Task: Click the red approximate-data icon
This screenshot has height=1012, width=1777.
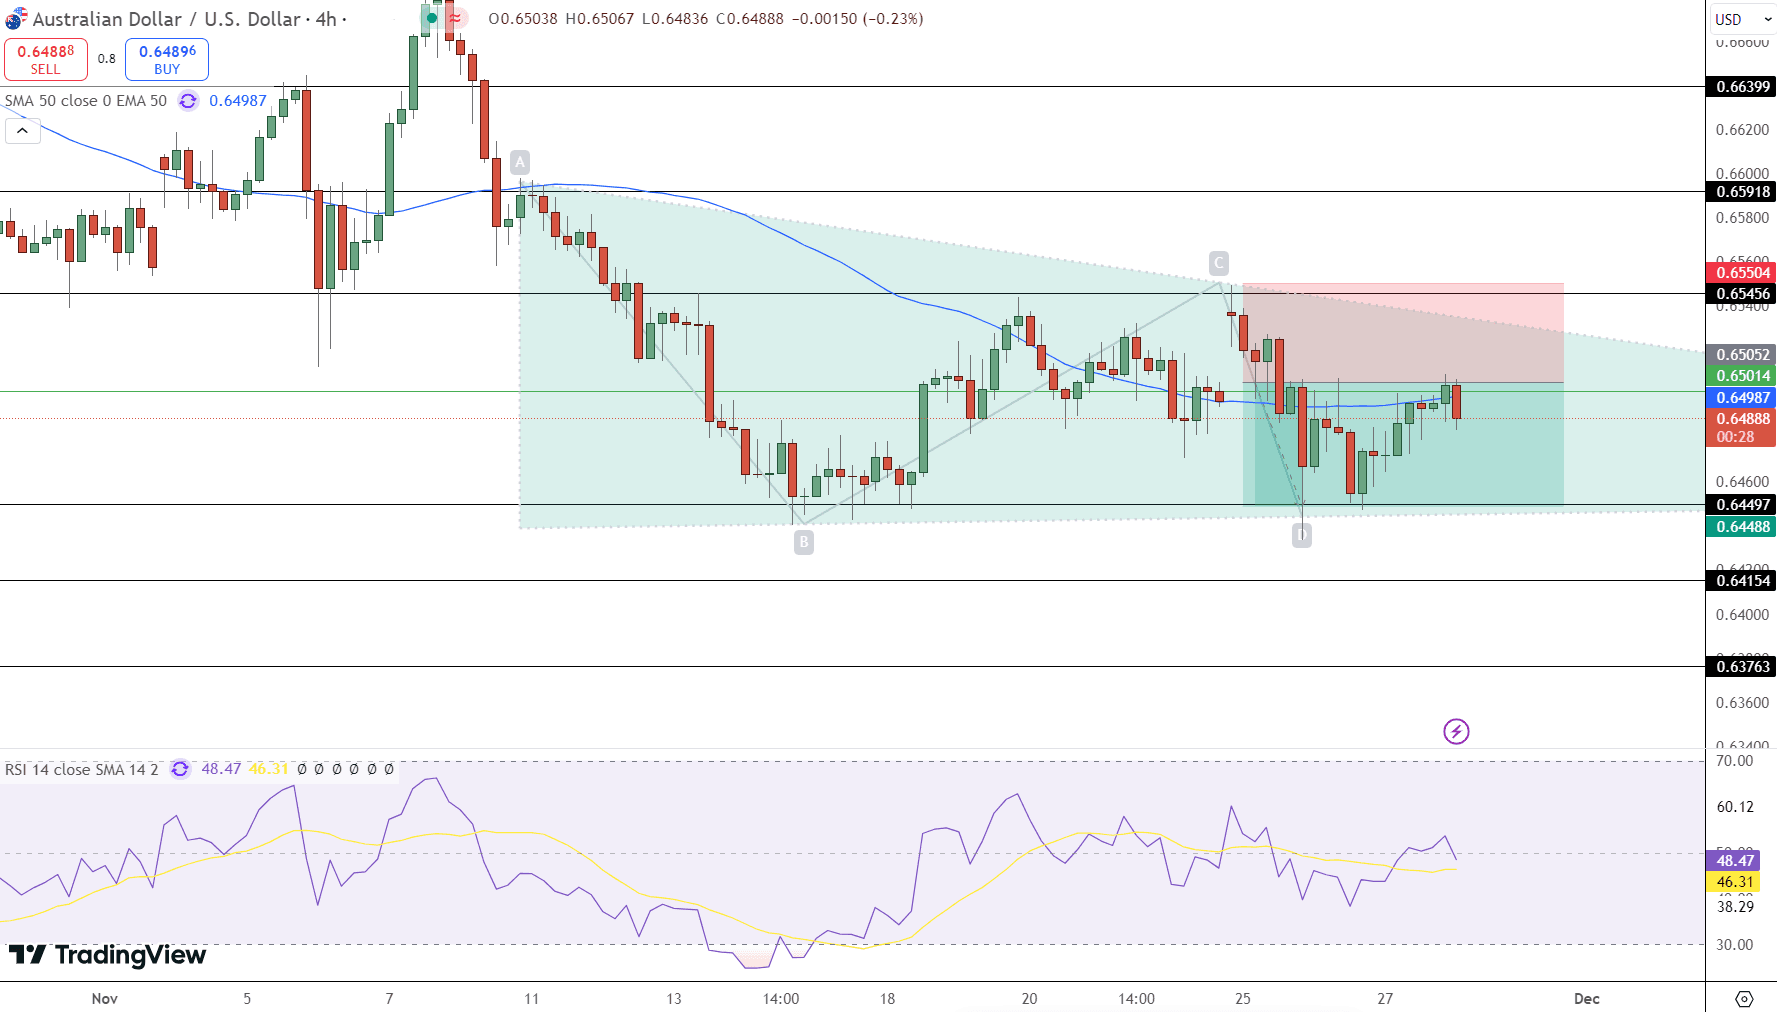Action: (455, 18)
